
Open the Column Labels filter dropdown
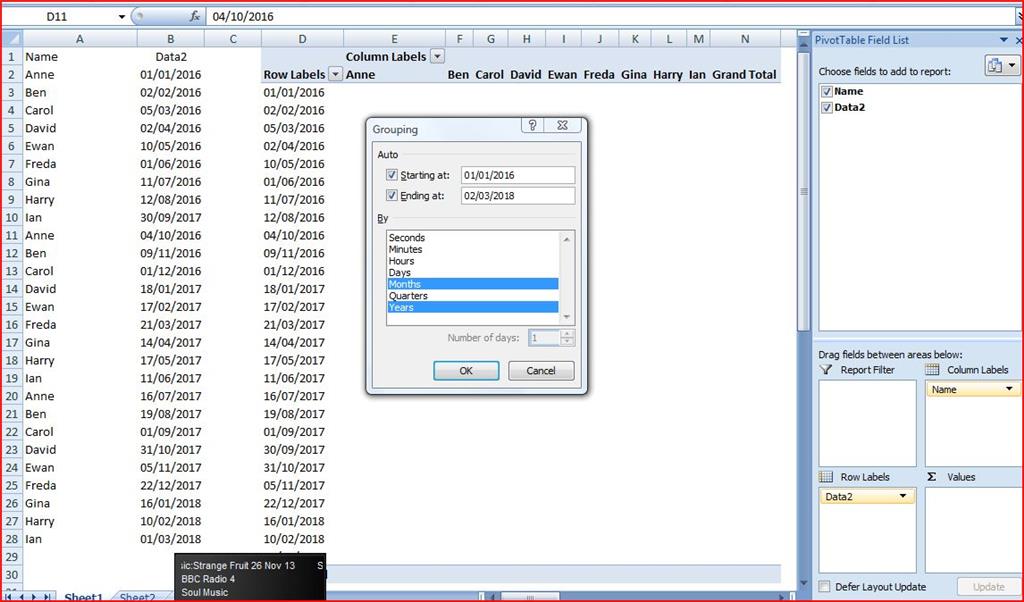click(438, 57)
